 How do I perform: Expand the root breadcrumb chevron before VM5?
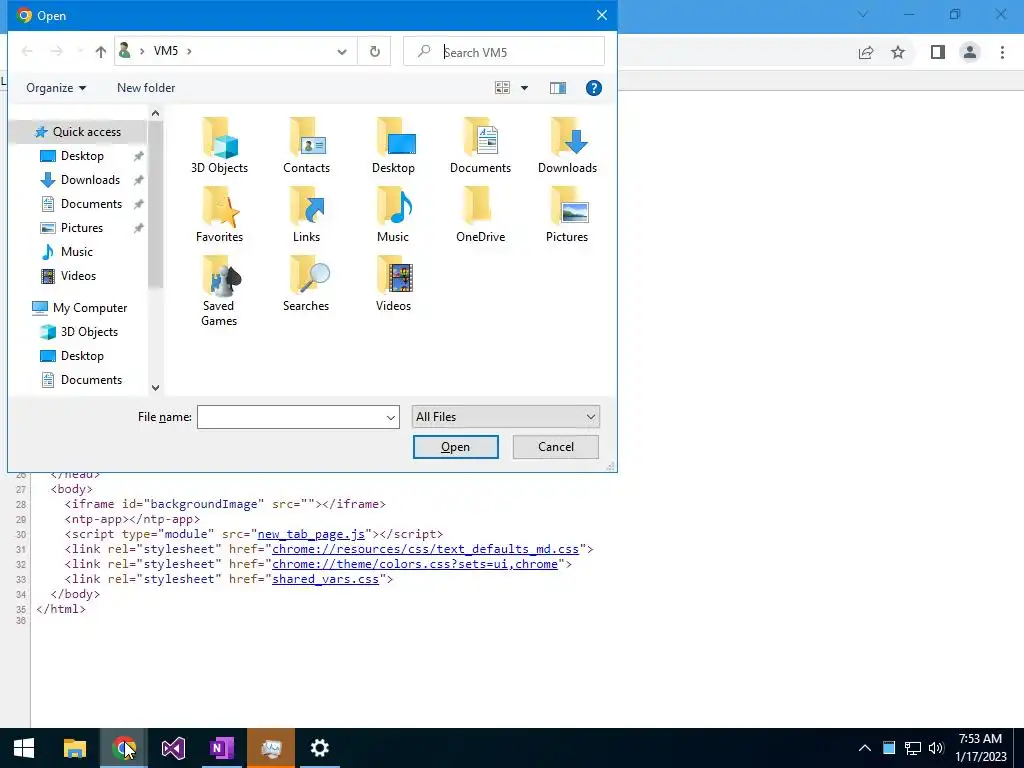(142, 52)
